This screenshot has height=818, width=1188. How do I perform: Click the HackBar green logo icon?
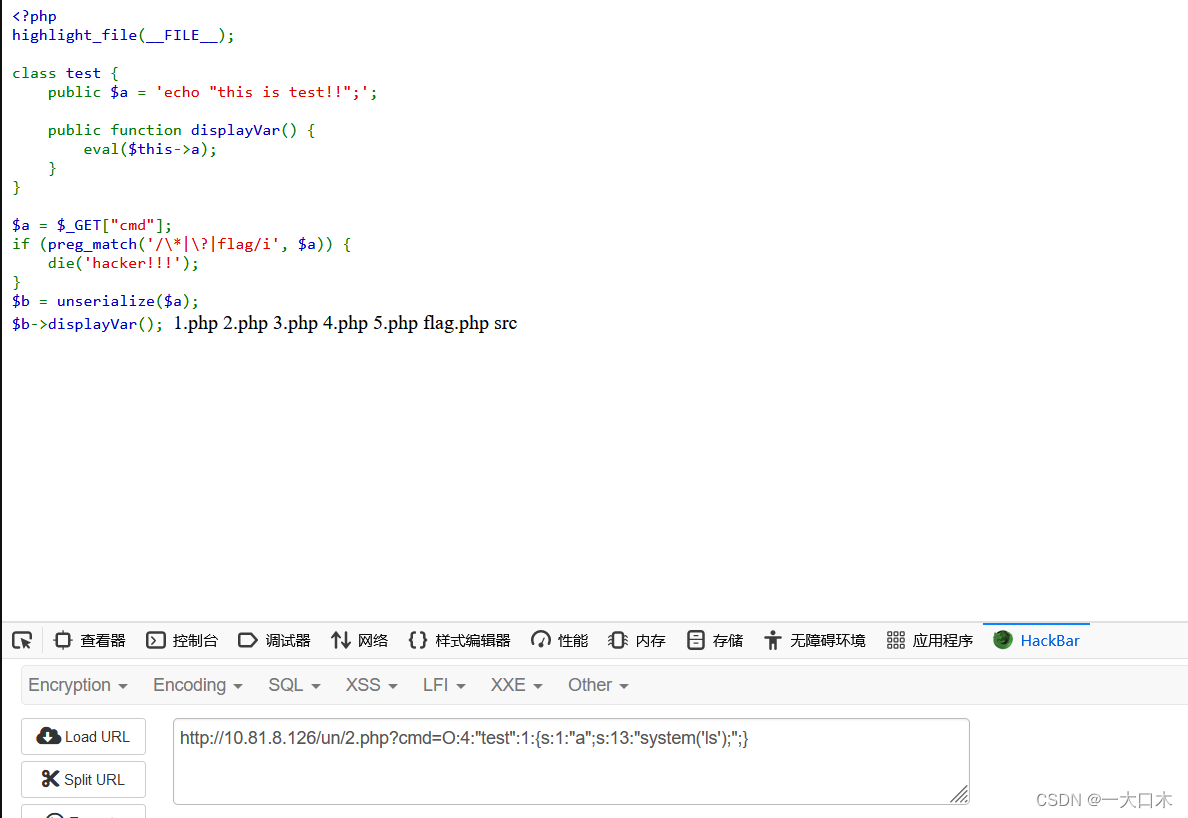[x=1002, y=640]
